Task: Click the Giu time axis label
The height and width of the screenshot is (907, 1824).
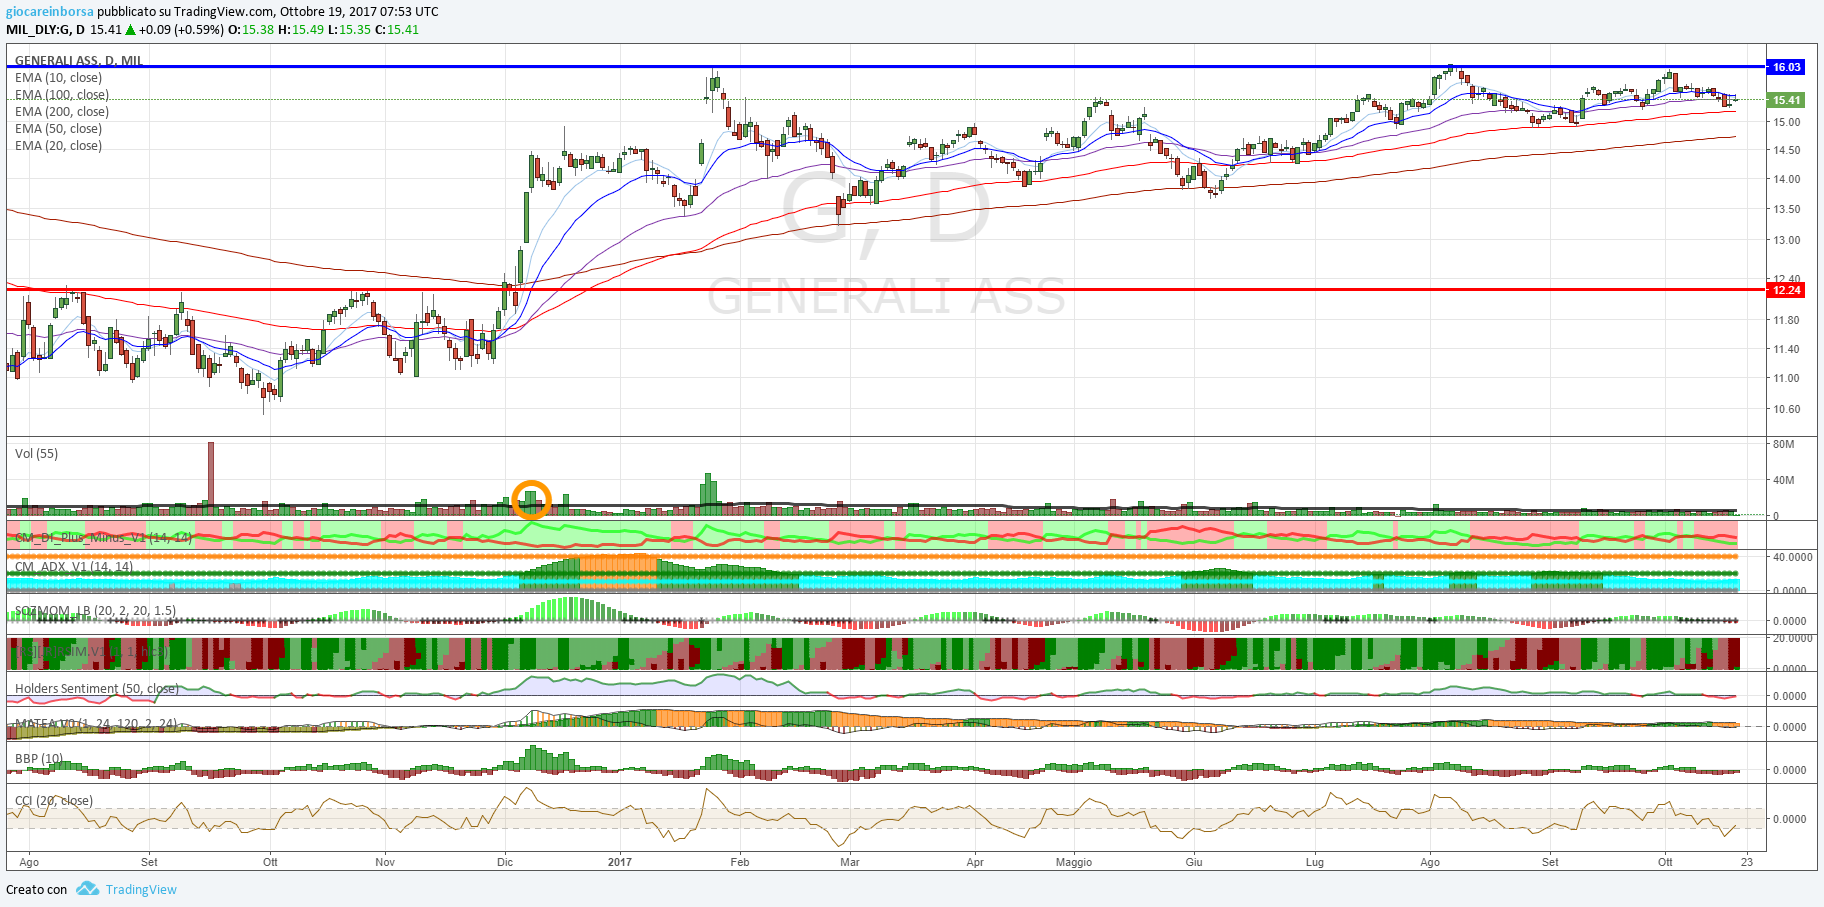Action: 1194,862
